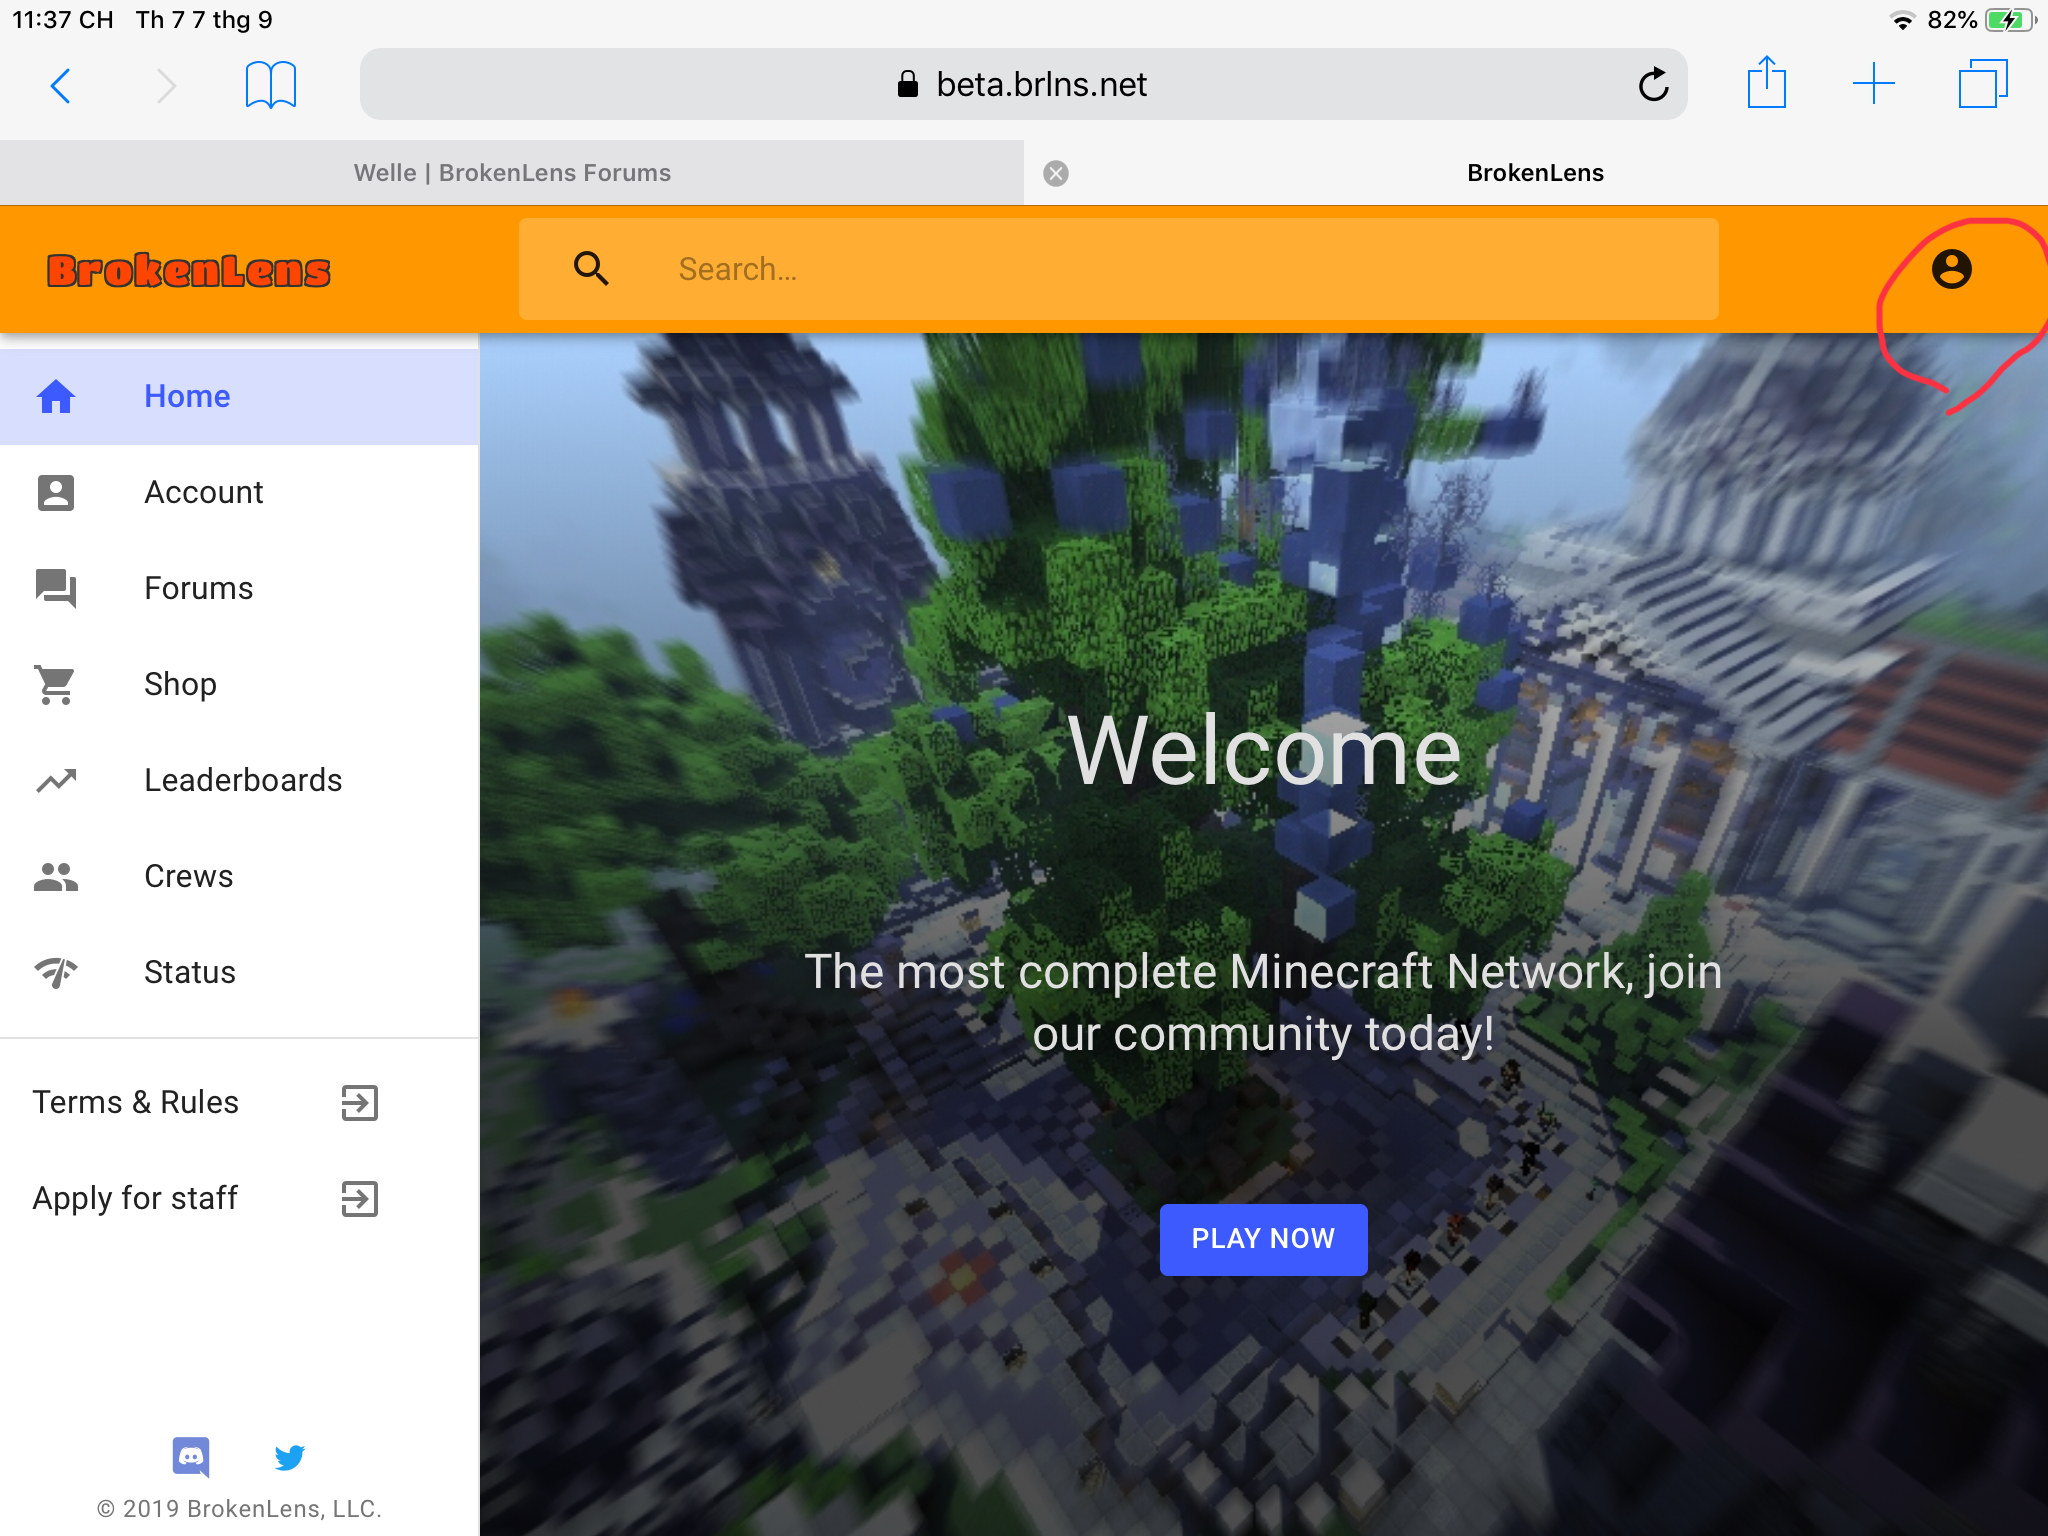Image resolution: width=2048 pixels, height=1536 pixels.
Task: Open the Twitter bird icon link
Action: [290, 1458]
